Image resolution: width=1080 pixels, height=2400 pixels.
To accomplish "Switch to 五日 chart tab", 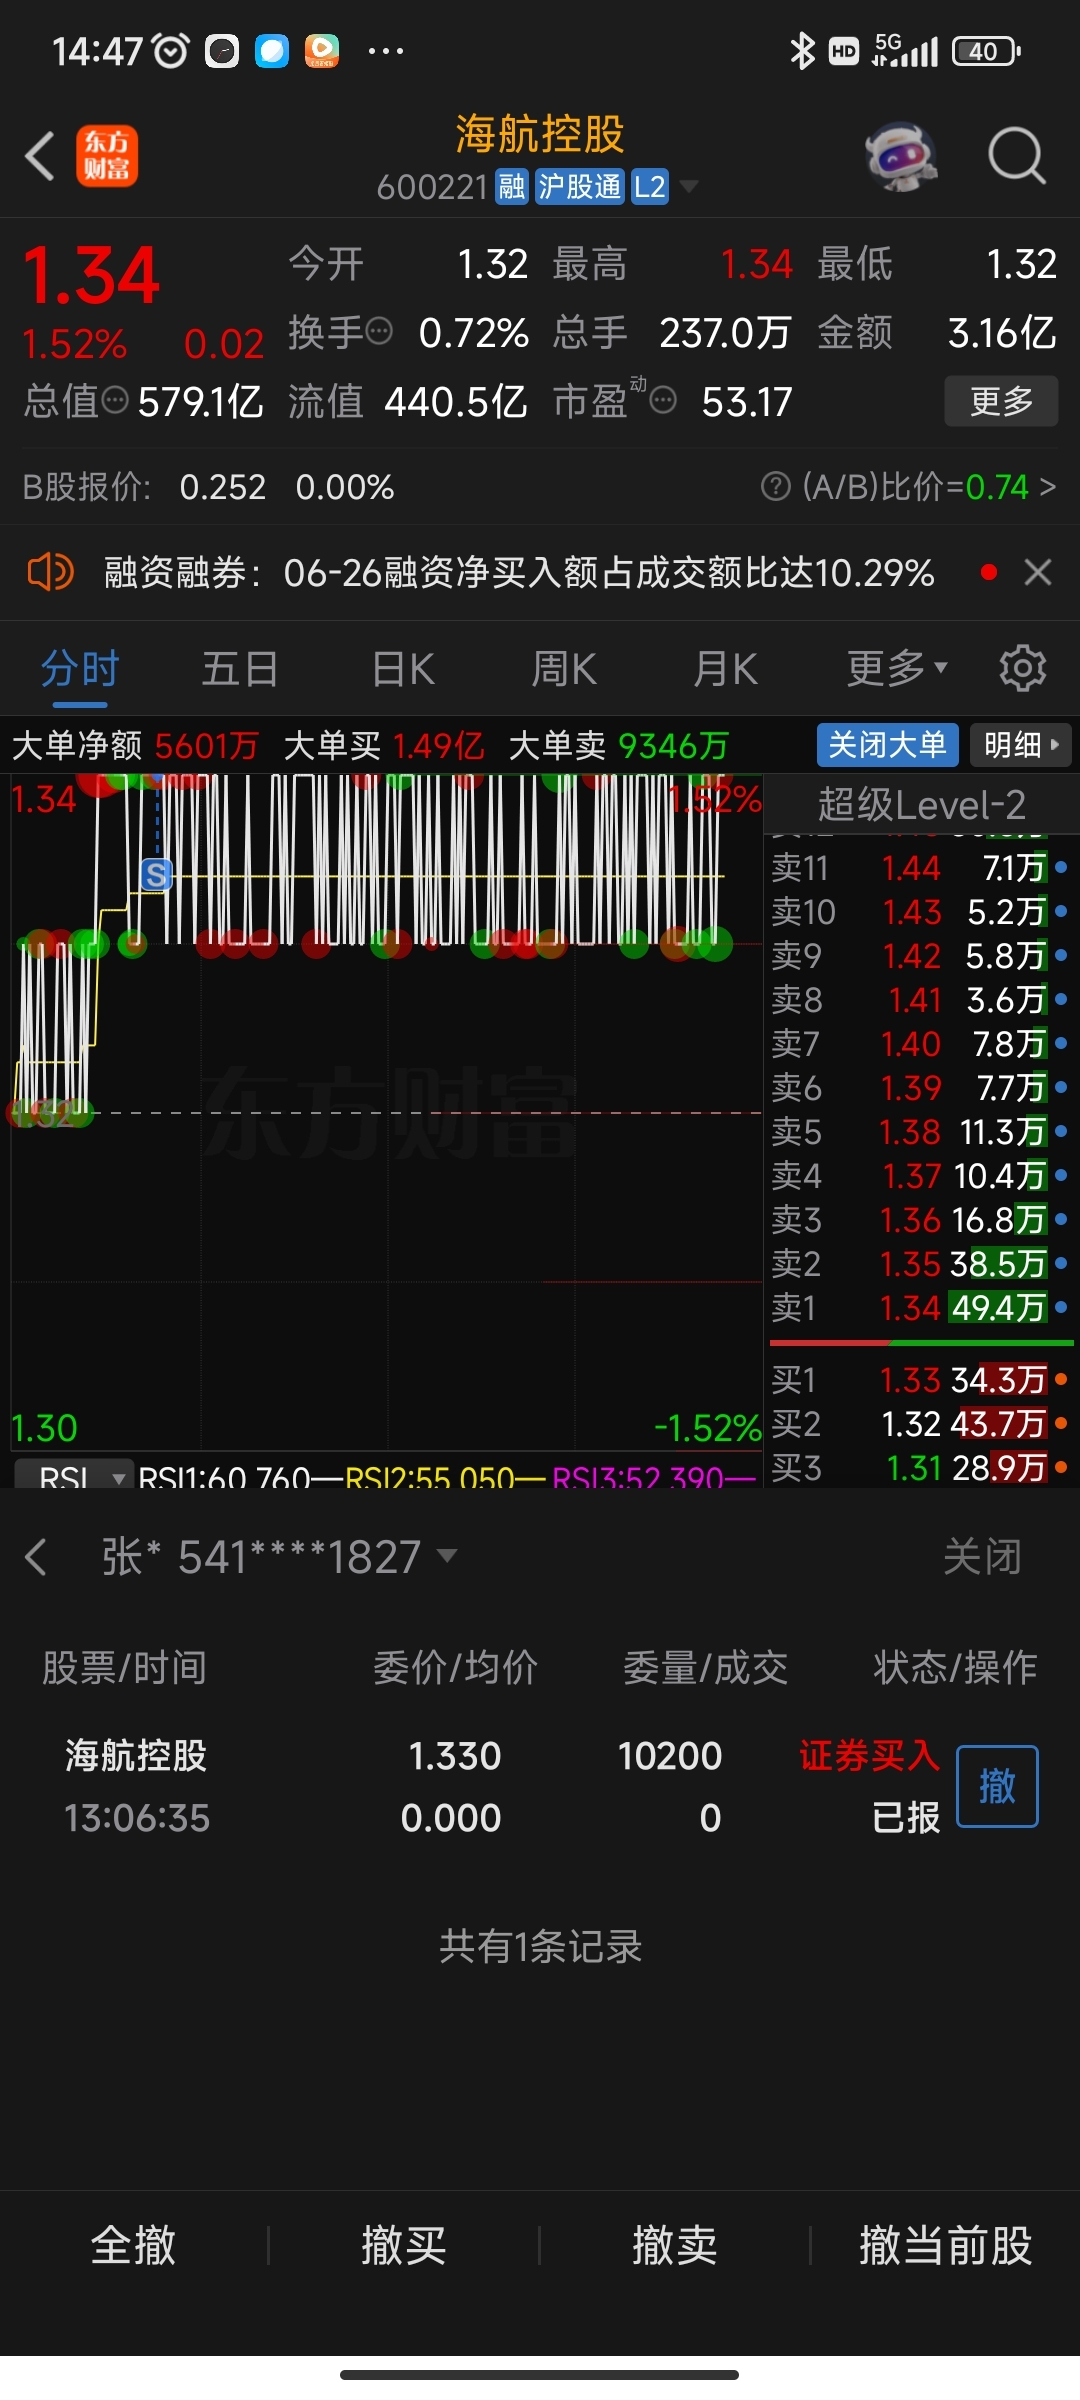I will 240,668.
